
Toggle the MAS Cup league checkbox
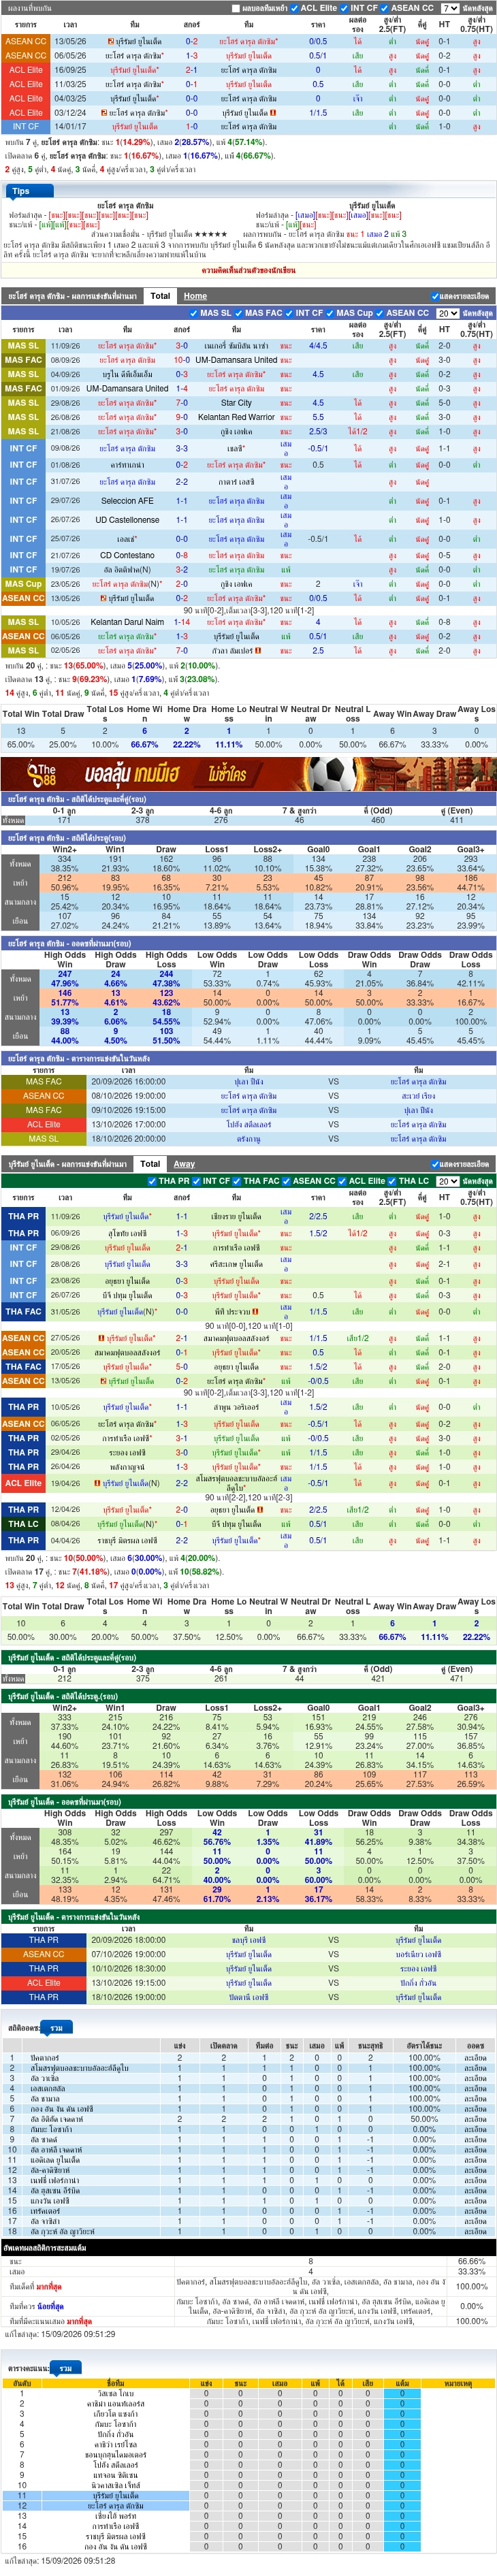[x=330, y=313]
